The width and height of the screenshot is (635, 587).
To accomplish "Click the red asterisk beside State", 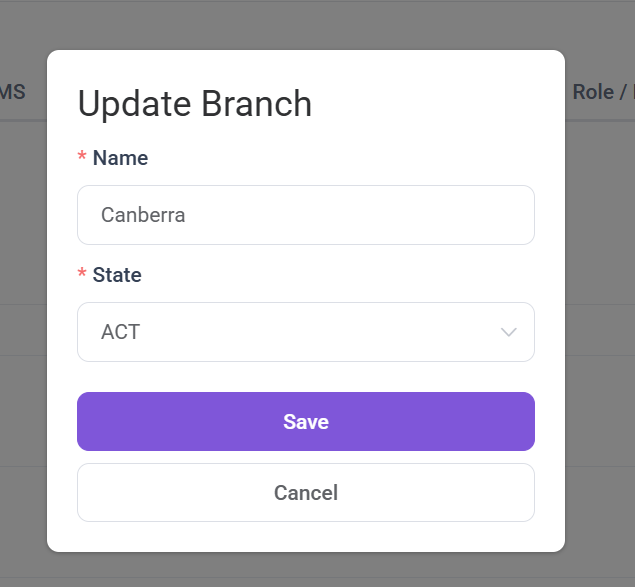I will pyautogui.click(x=82, y=275).
